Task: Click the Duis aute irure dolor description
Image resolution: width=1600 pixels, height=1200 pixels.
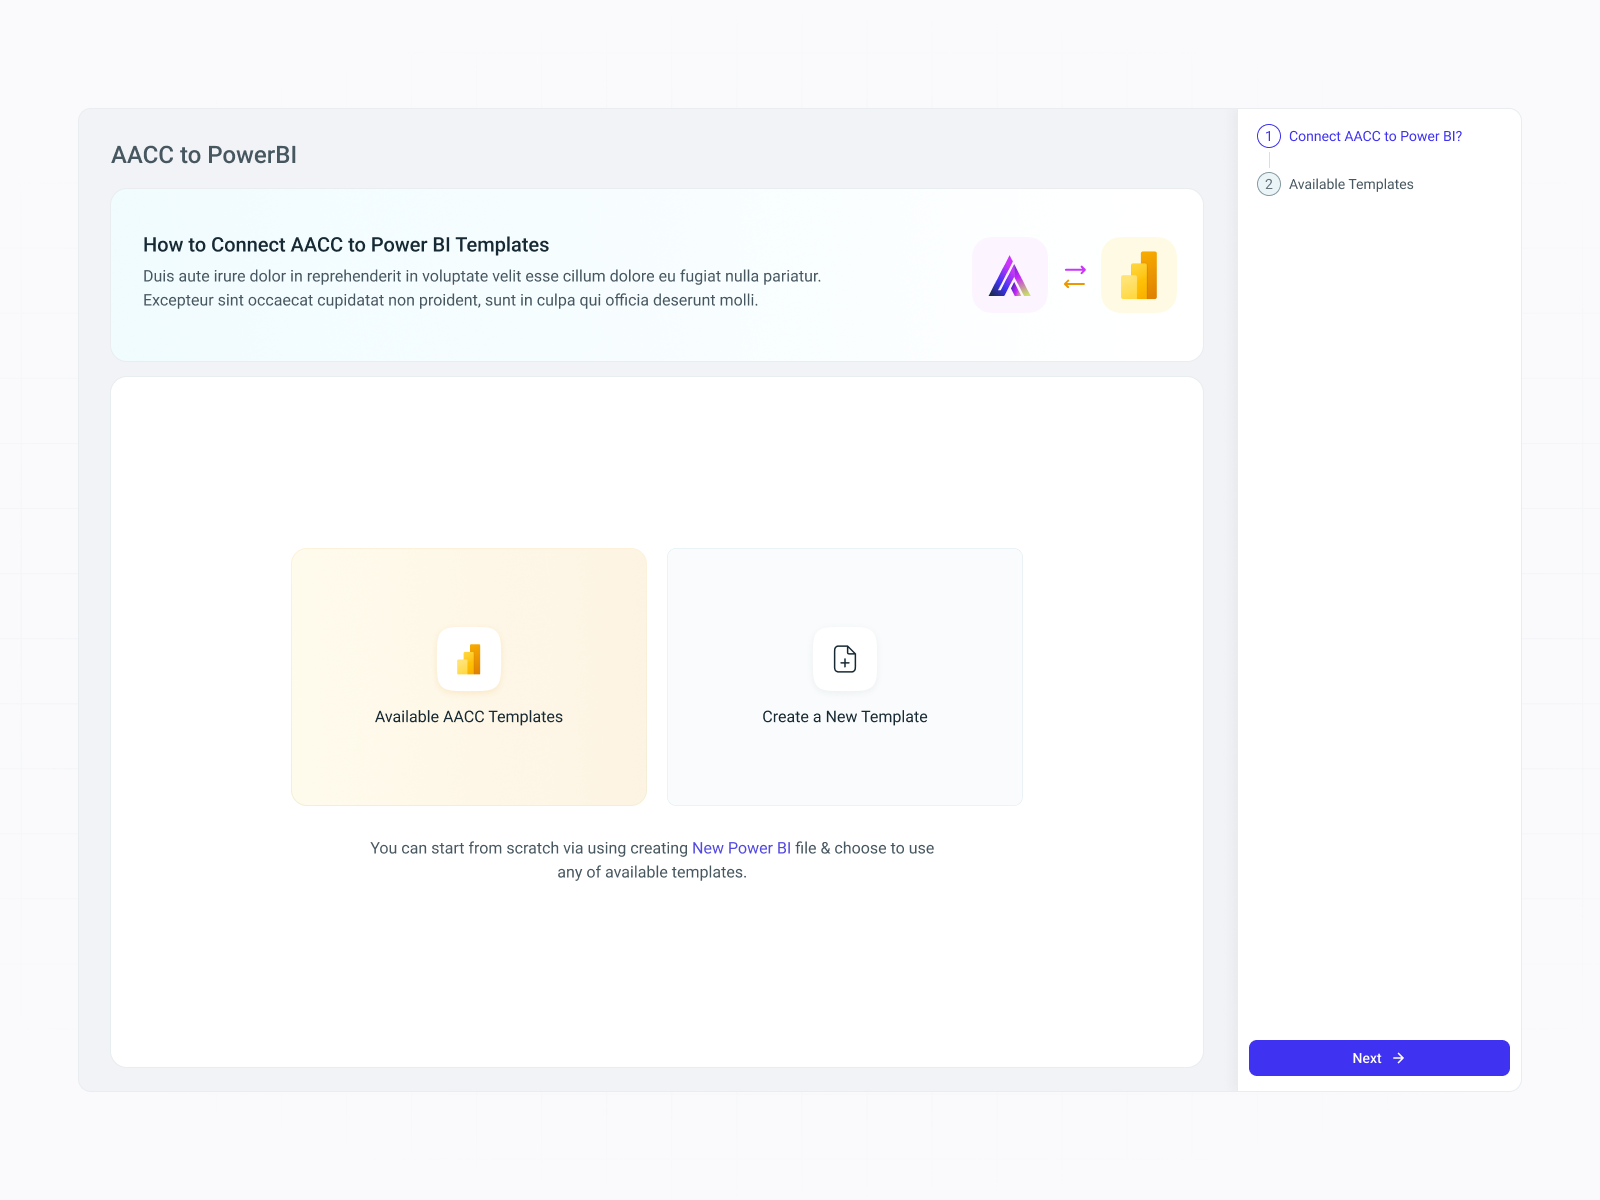Action: (x=482, y=288)
